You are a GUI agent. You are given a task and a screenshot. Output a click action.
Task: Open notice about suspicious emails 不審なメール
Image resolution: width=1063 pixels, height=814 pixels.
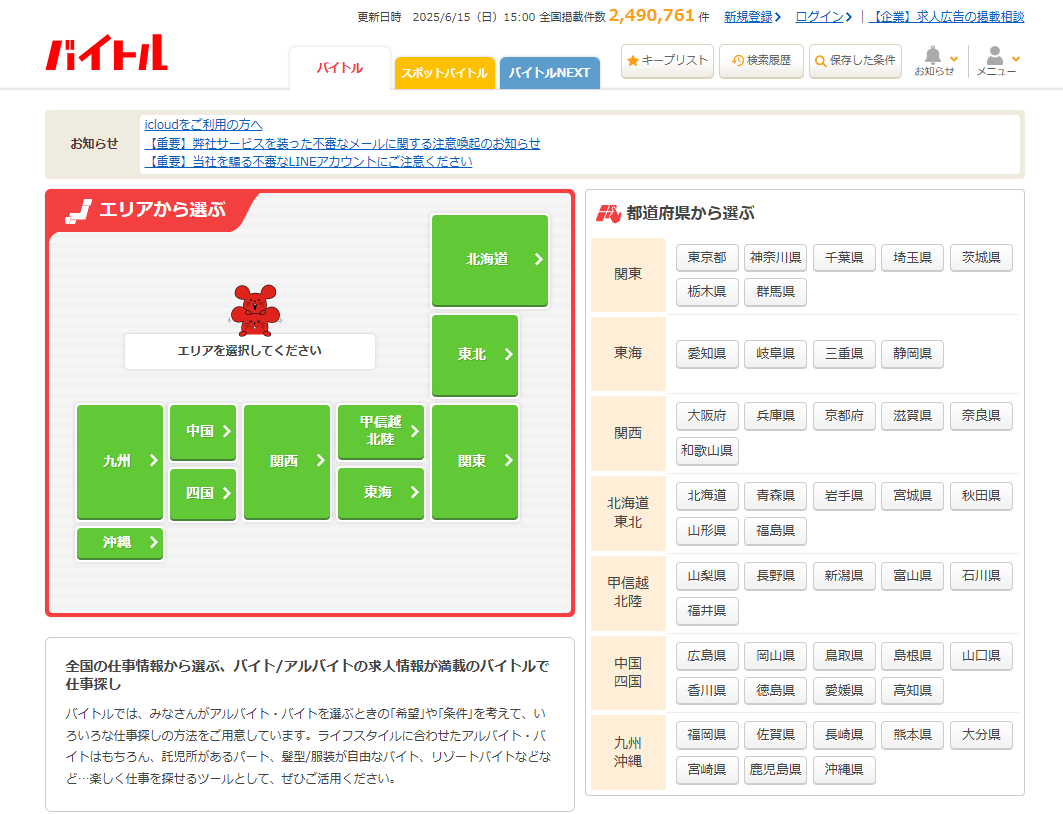pyautogui.click(x=342, y=144)
